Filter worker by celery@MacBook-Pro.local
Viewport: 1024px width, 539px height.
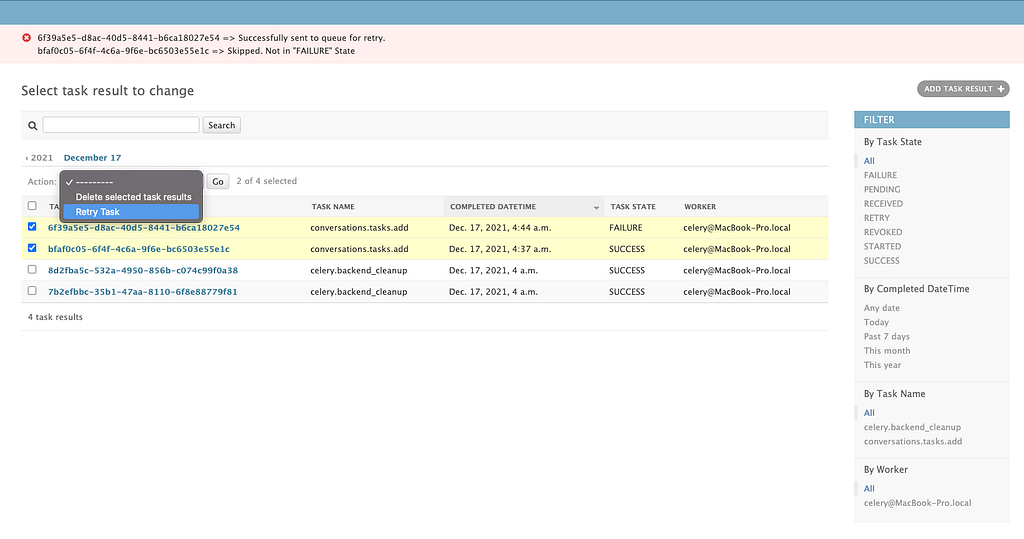click(918, 503)
